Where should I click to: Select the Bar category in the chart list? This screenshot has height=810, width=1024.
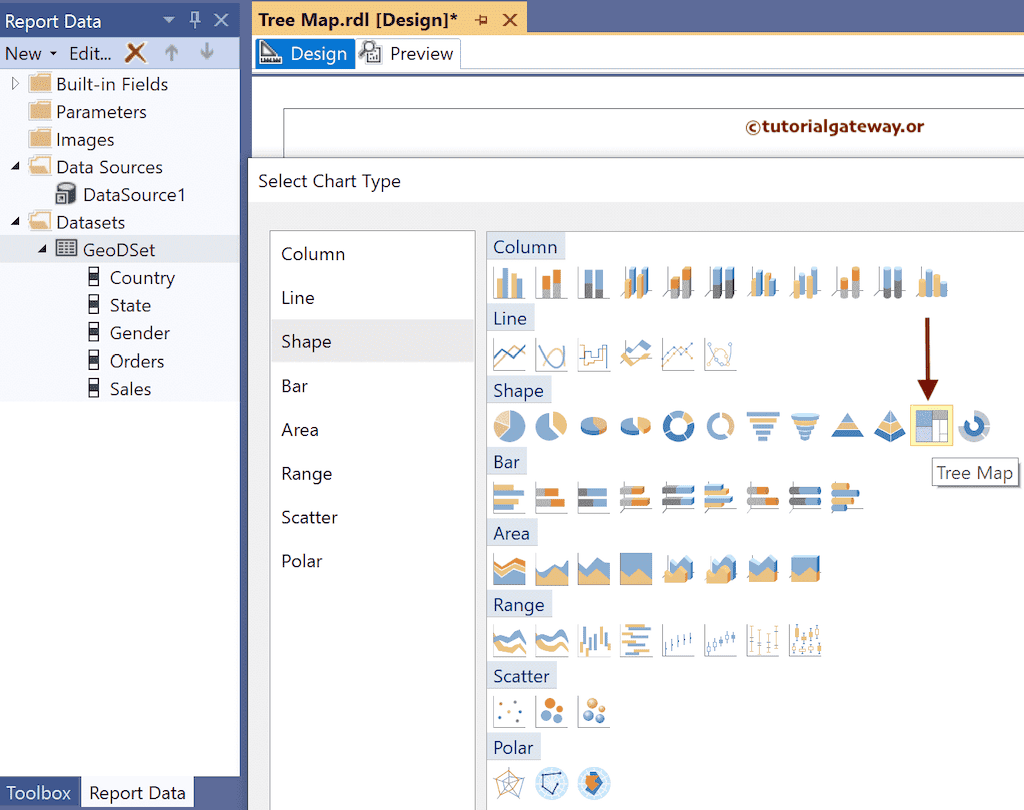pos(296,386)
